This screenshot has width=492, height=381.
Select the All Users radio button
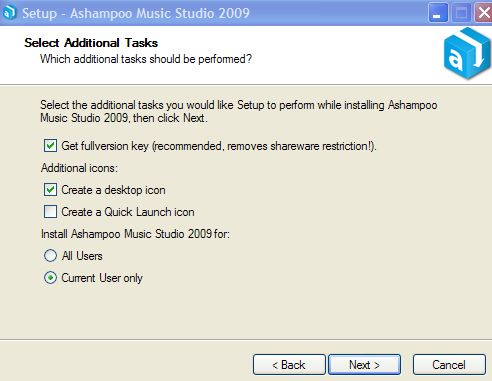point(50,256)
